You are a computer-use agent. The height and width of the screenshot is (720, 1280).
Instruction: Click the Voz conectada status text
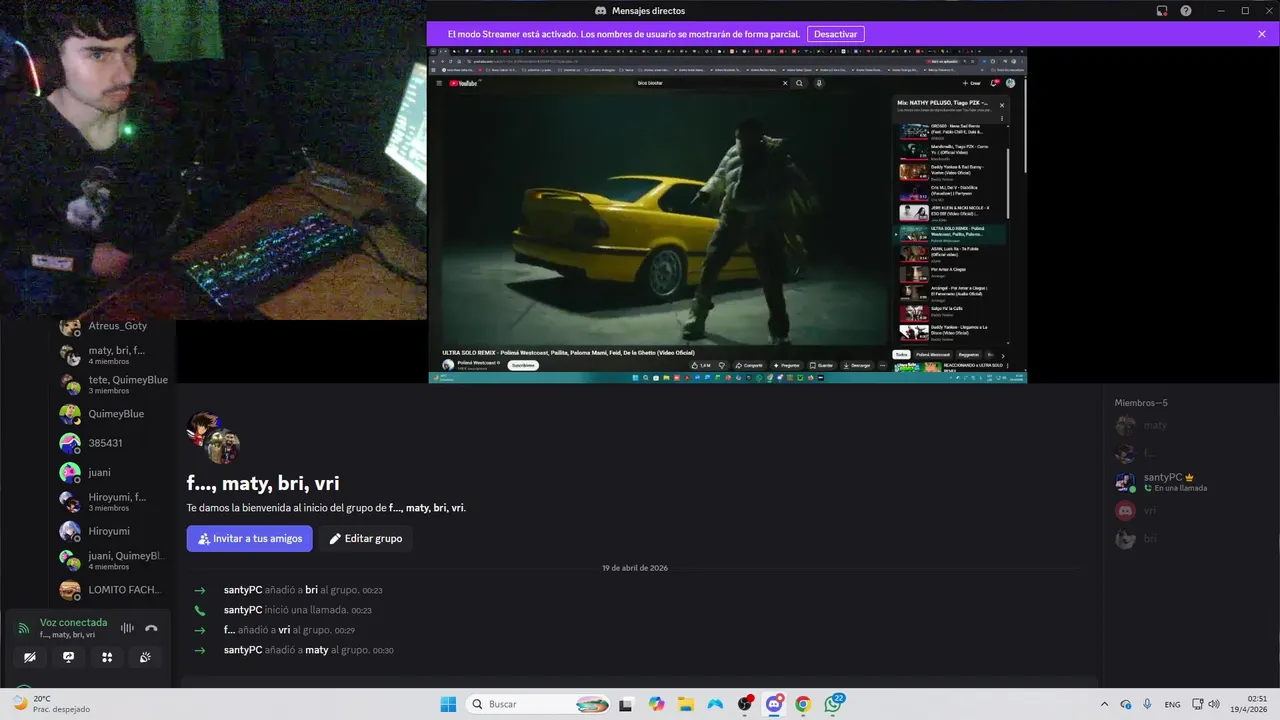point(73,622)
